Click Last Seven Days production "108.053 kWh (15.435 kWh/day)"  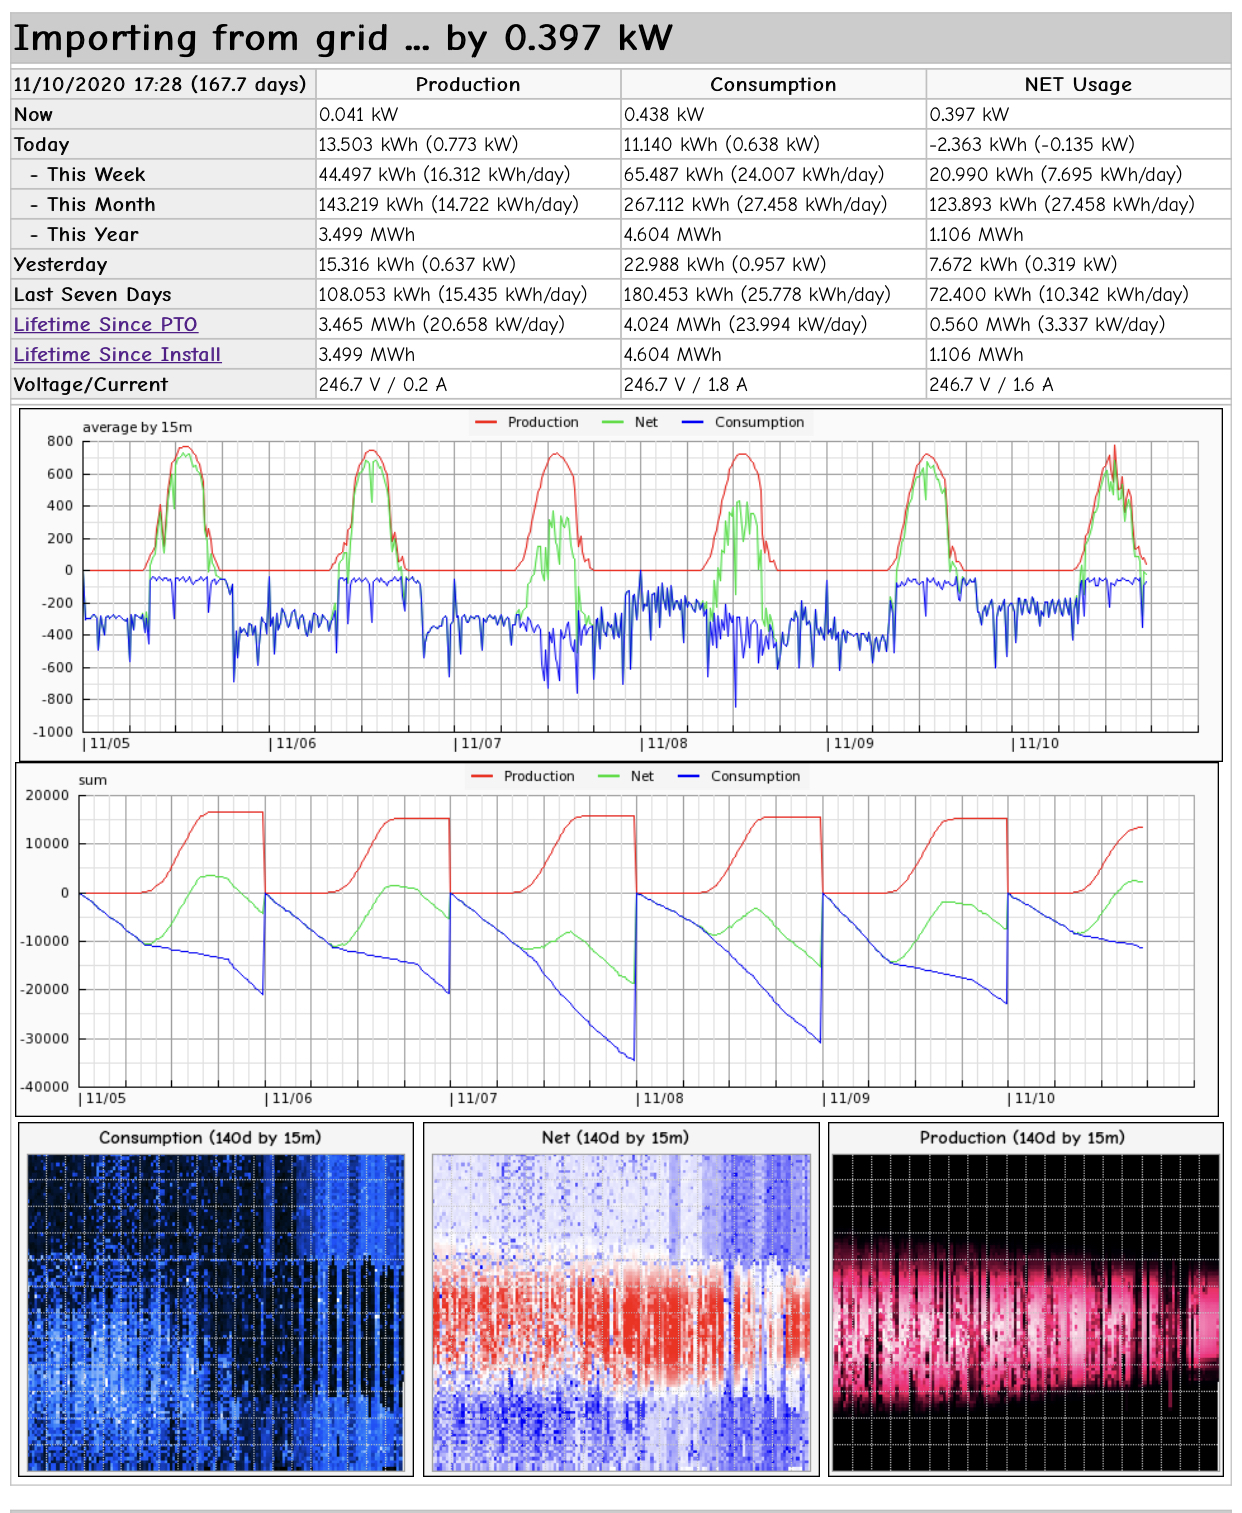(453, 295)
